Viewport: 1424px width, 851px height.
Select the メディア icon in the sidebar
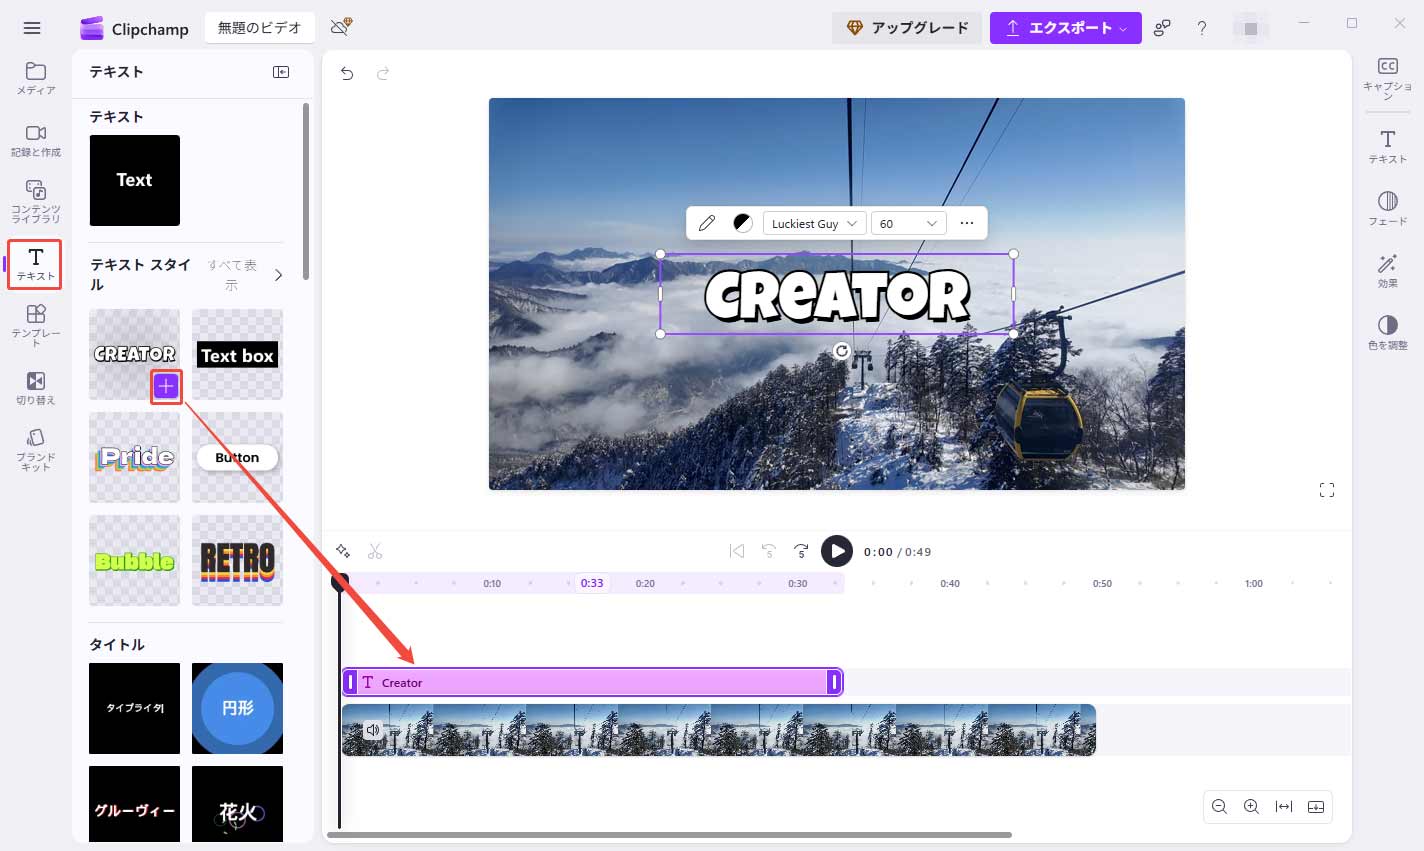tap(35, 80)
